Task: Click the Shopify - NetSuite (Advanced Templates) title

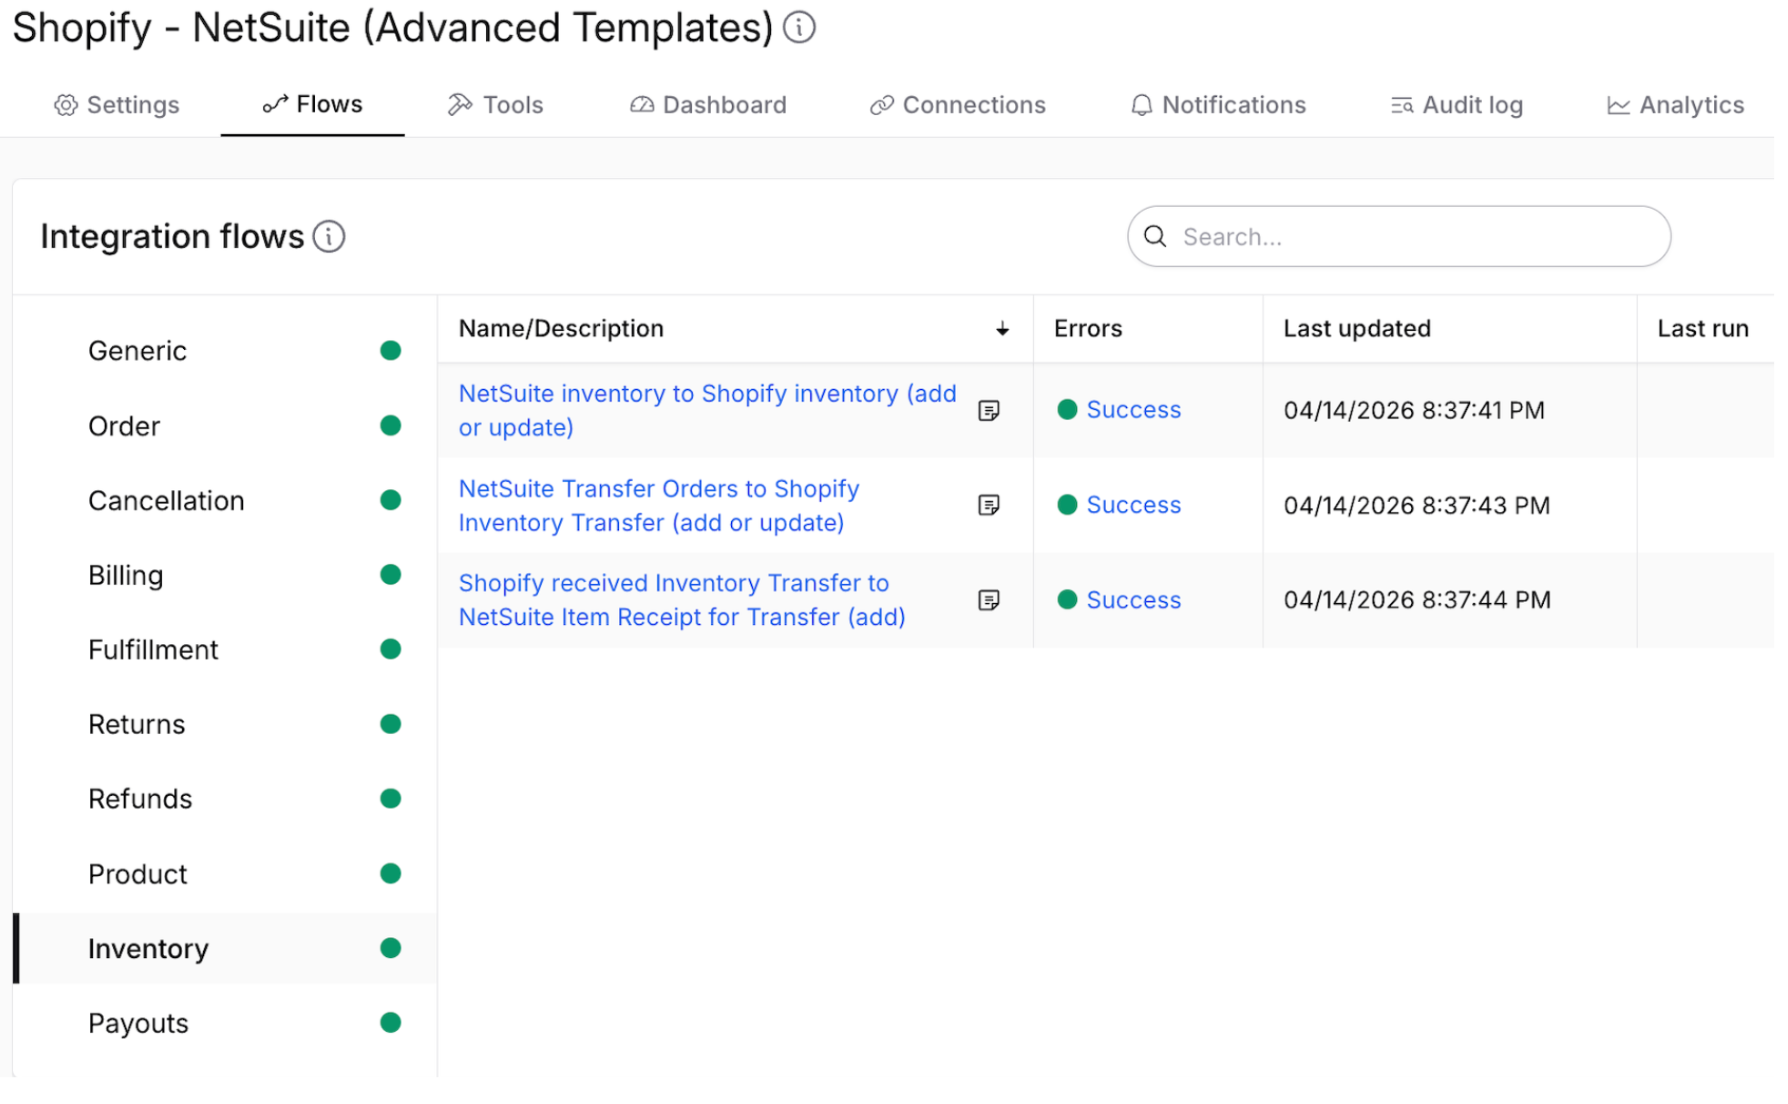Action: (393, 28)
